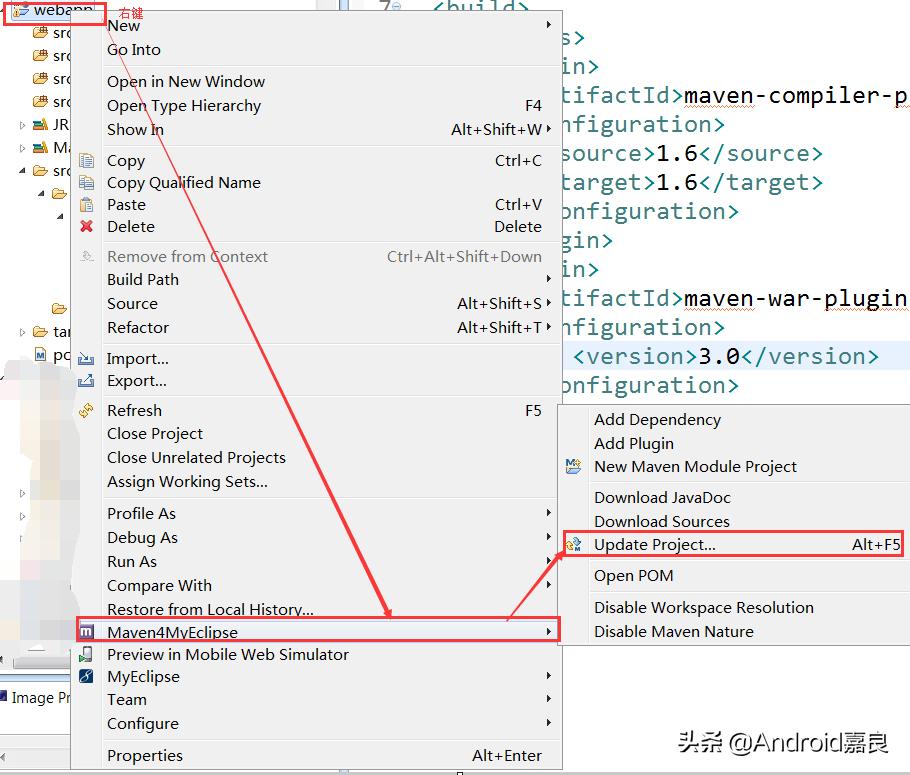Click the MyEclipse submenu arrow

coord(548,676)
